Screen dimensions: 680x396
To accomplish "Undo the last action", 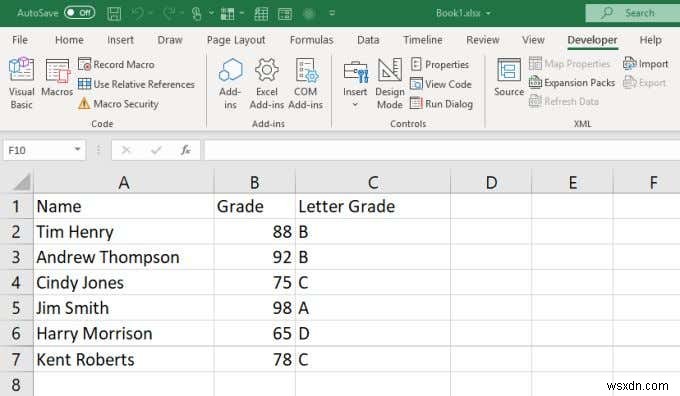I will [x=138, y=13].
